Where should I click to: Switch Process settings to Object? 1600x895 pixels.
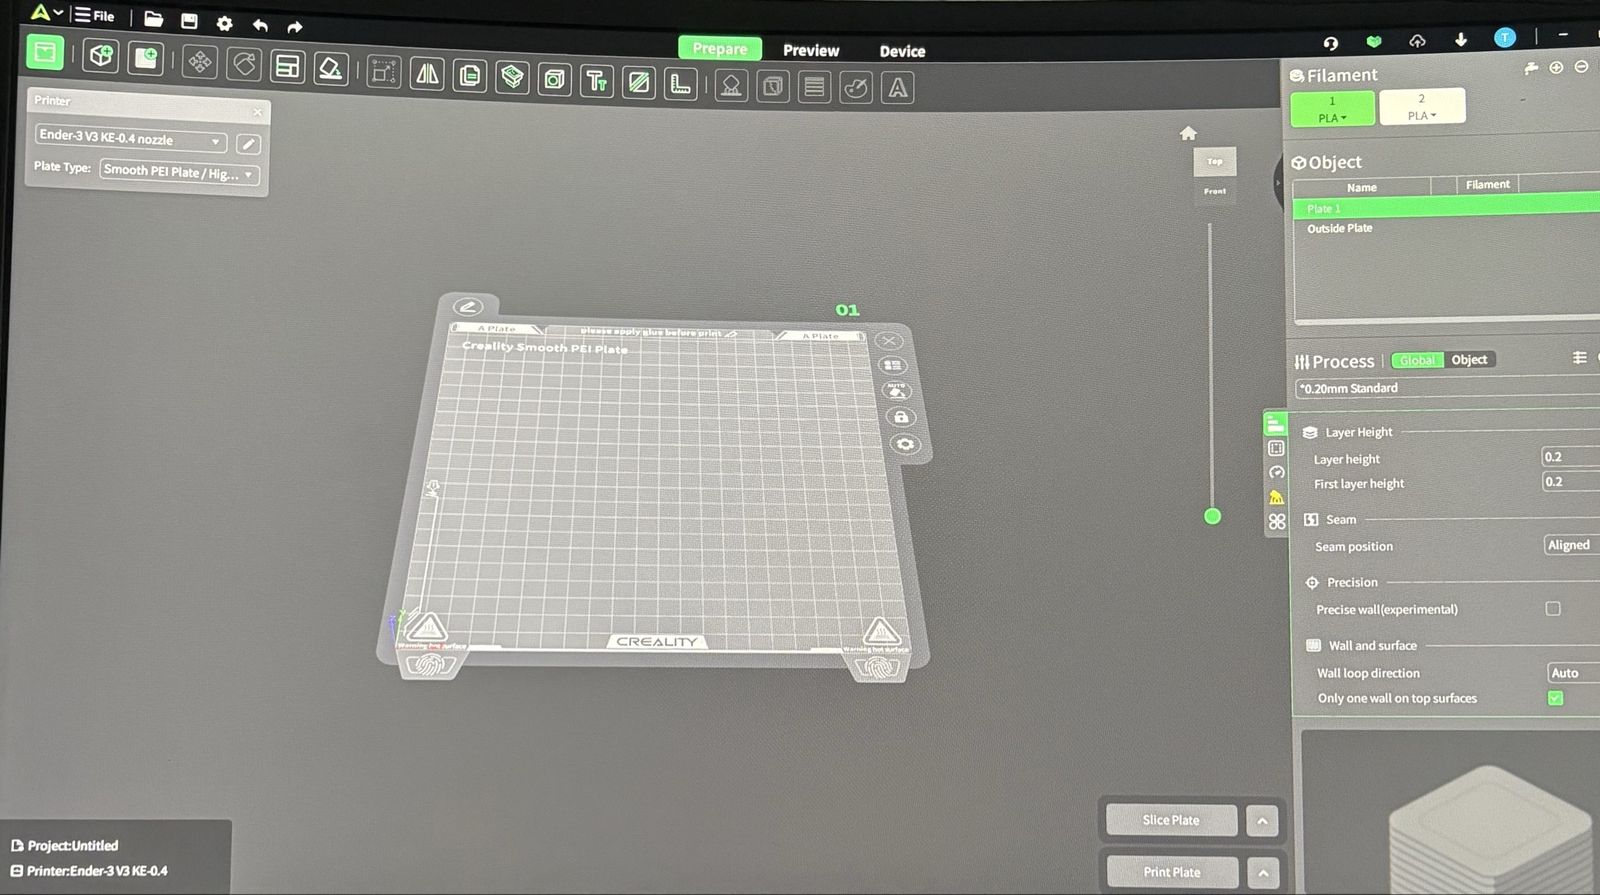[1469, 360]
